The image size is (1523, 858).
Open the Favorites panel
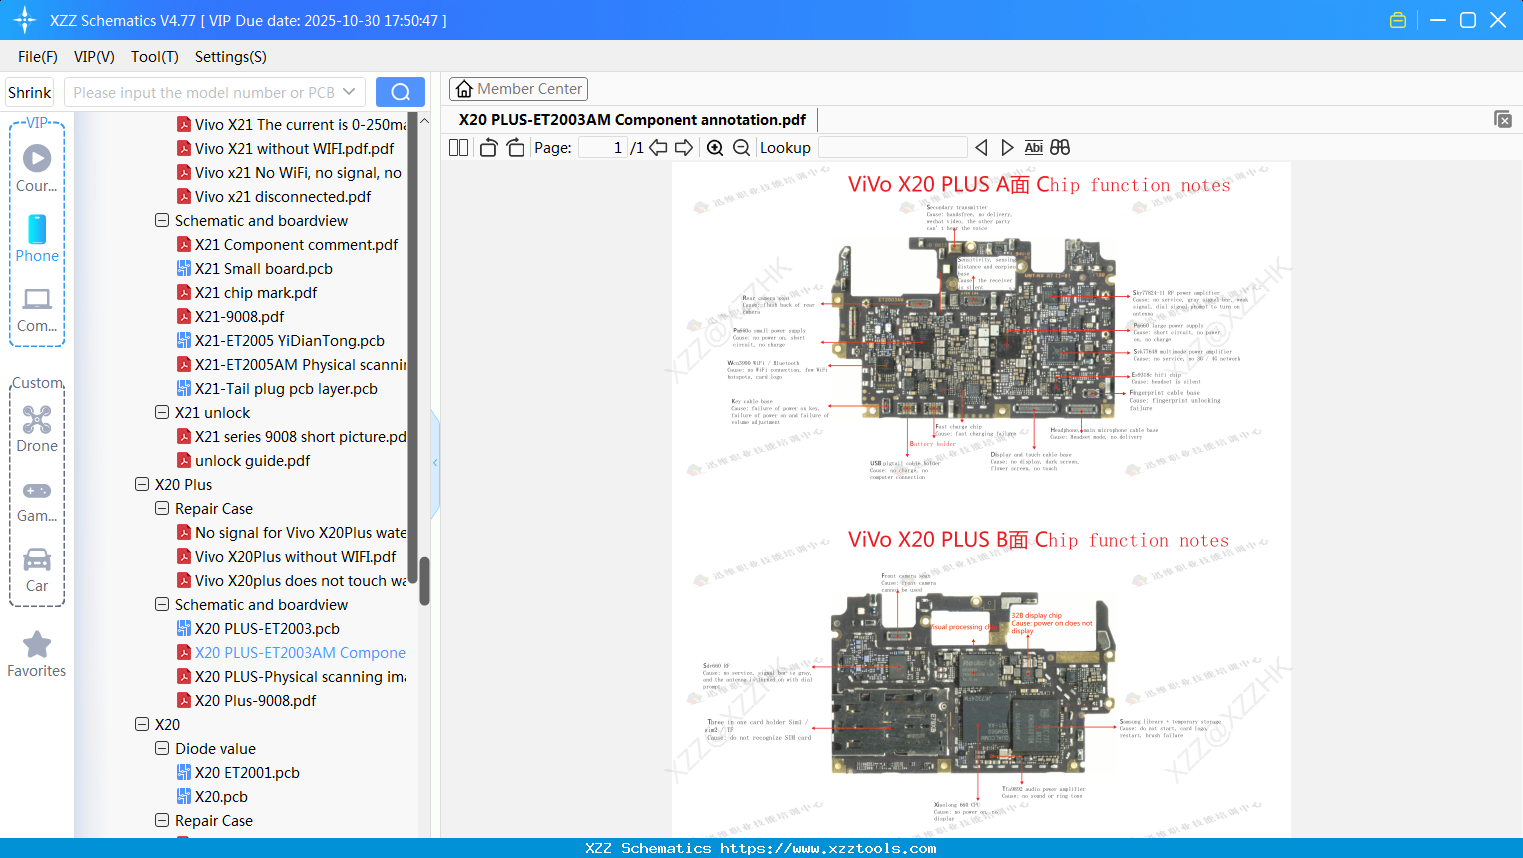36,653
